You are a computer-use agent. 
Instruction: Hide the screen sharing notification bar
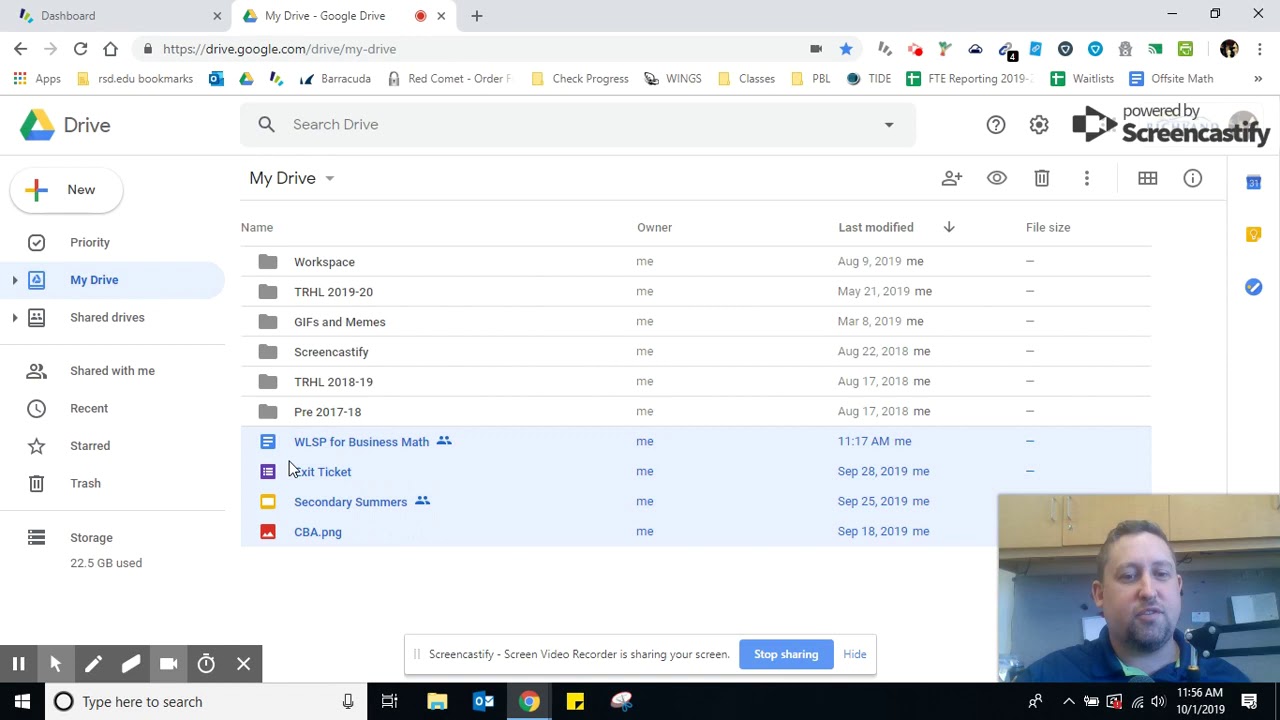tap(855, 654)
